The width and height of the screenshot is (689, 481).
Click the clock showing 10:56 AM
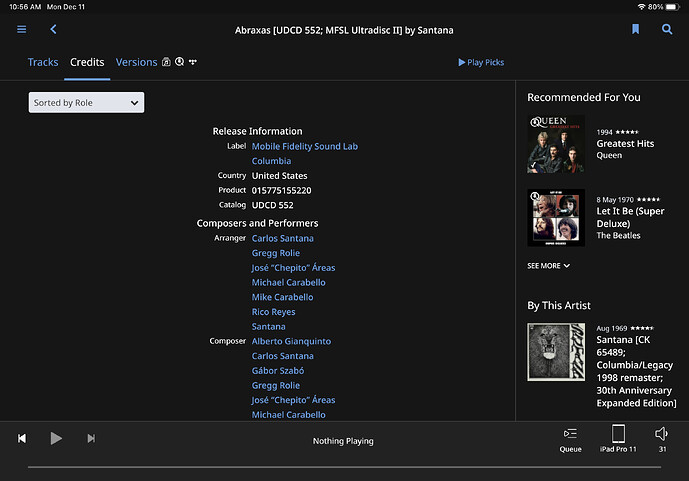[25, 7]
